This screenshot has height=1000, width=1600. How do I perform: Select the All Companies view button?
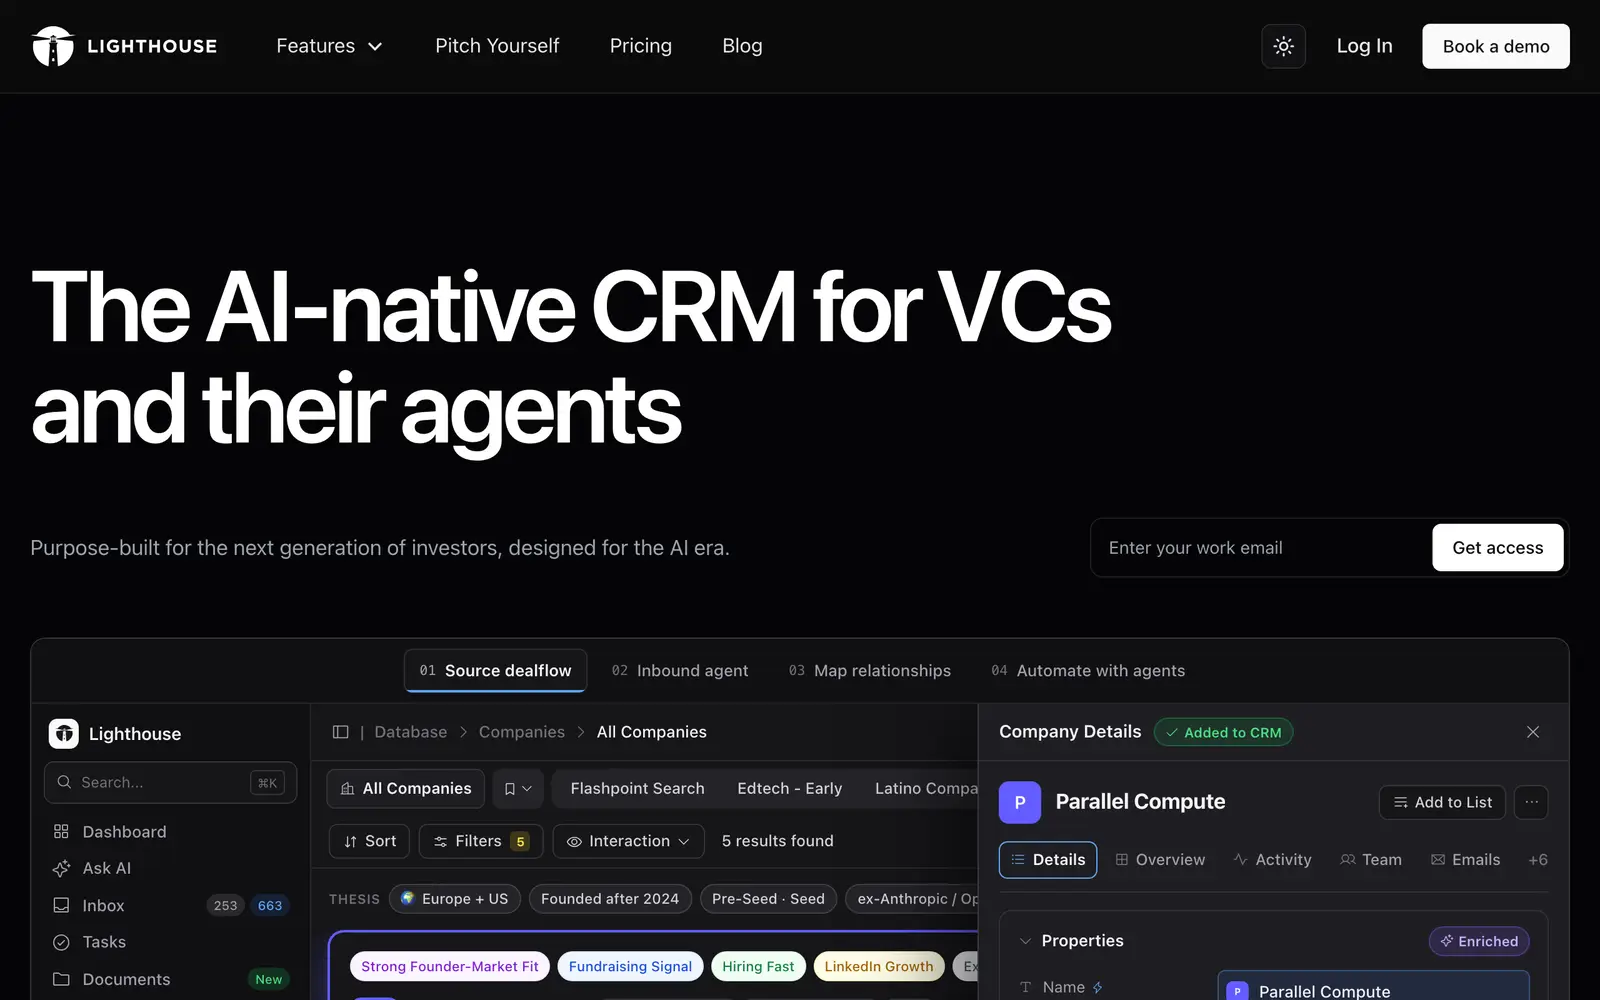[x=406, y=788]
